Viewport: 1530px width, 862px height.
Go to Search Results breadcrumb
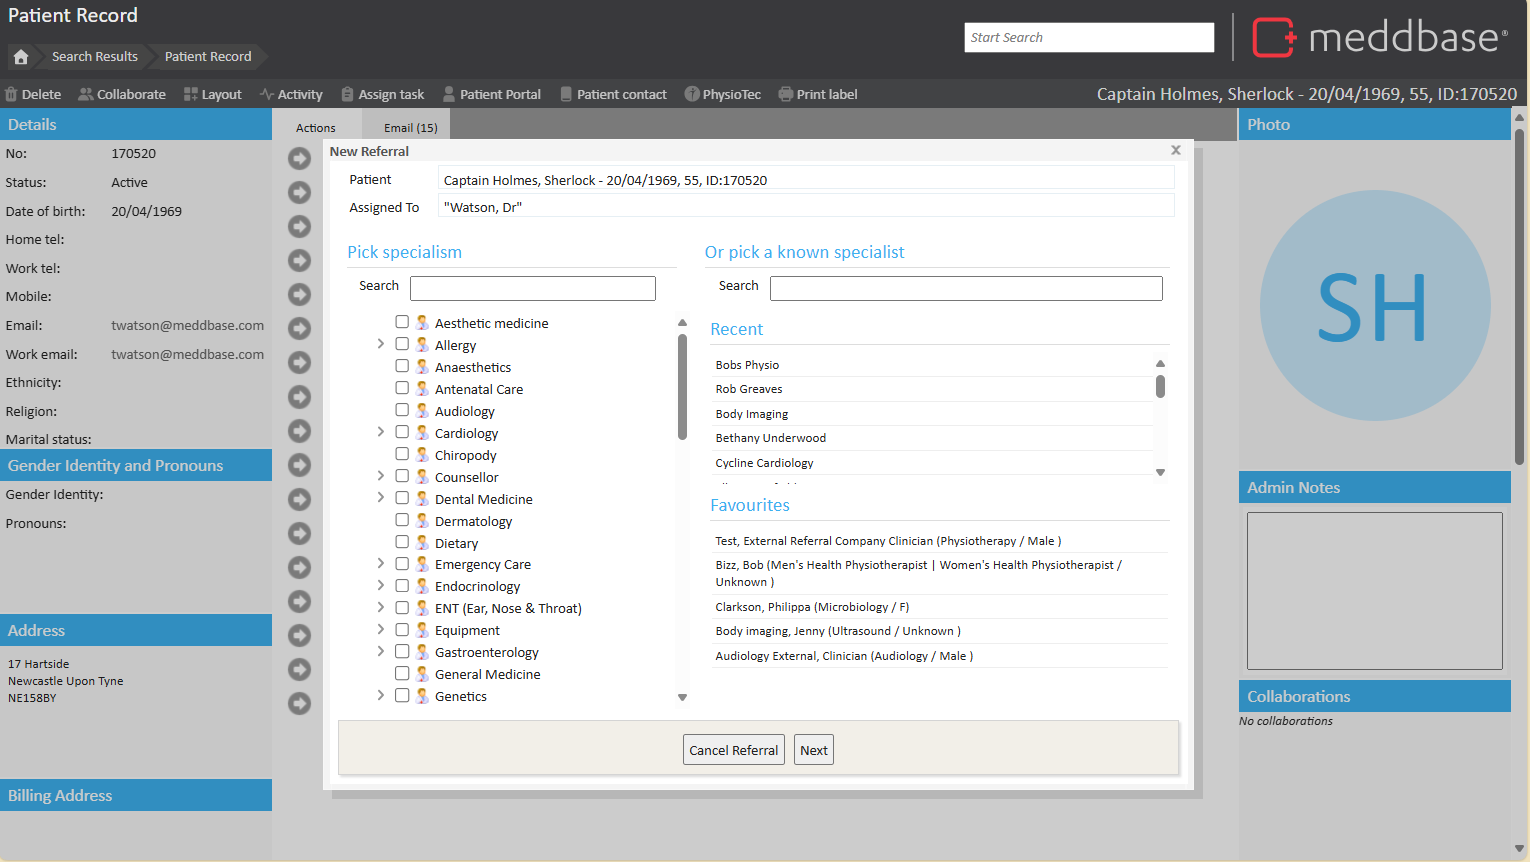point(95,57)
